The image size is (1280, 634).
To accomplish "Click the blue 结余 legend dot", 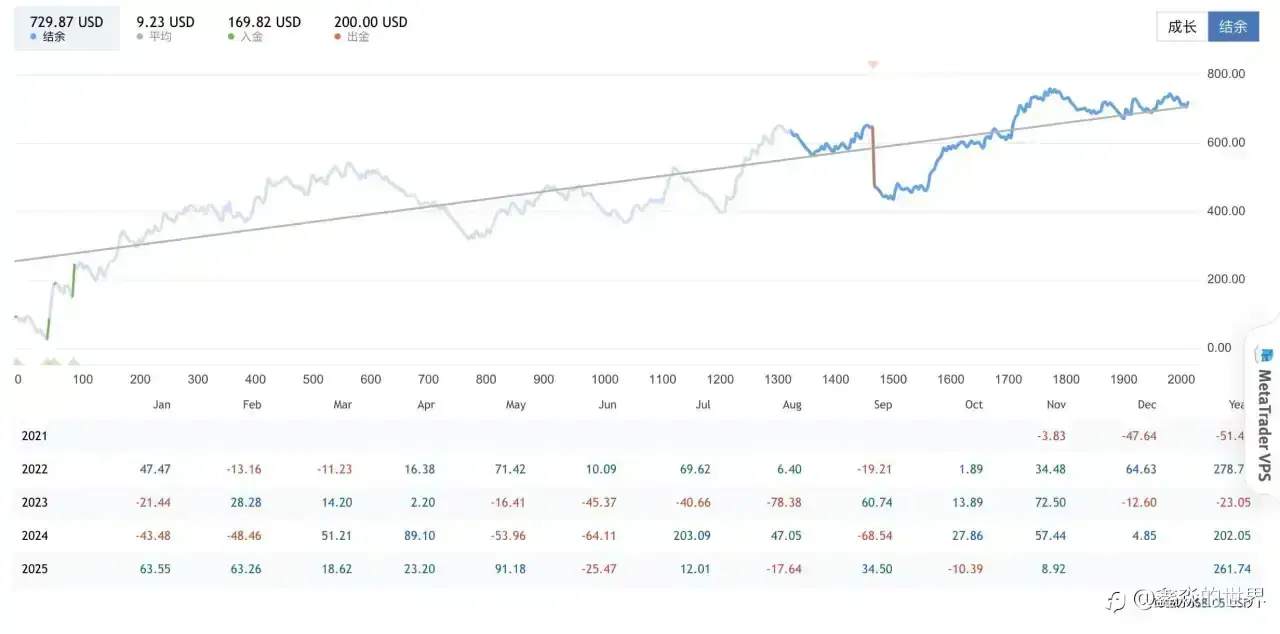I will point(34,37).
